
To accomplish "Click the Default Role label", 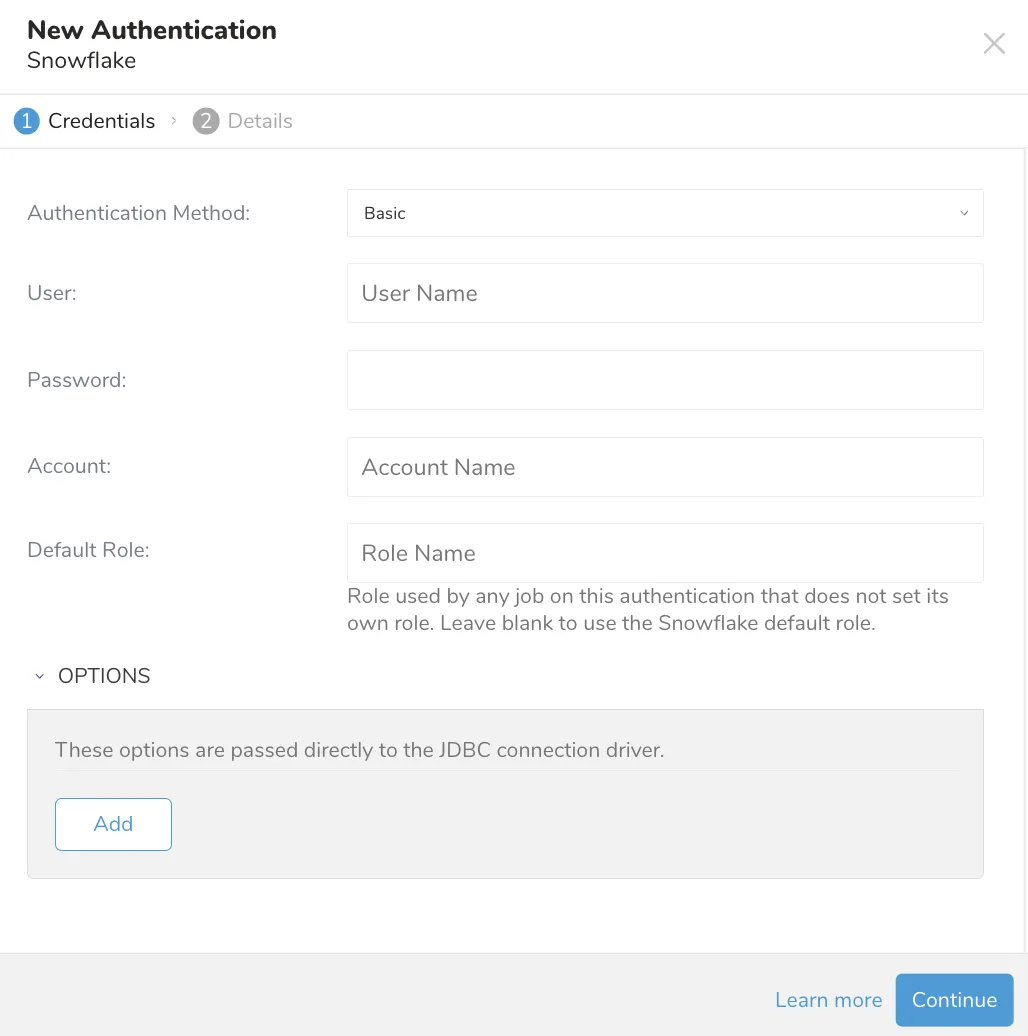I will (x=88, y=550).
